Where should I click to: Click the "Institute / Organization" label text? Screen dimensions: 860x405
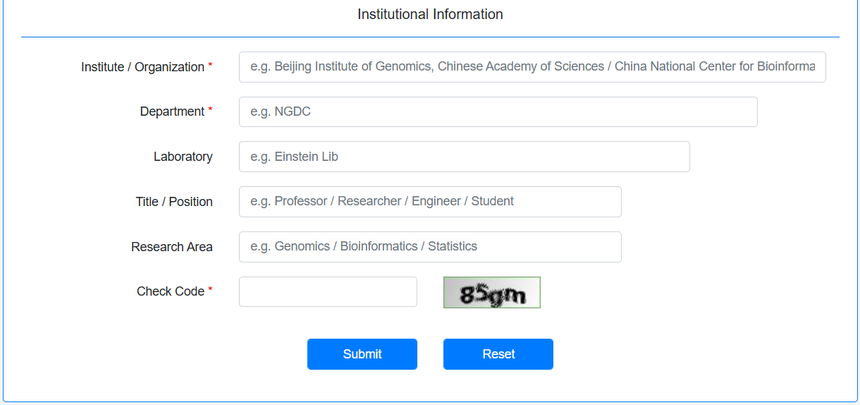142,67
